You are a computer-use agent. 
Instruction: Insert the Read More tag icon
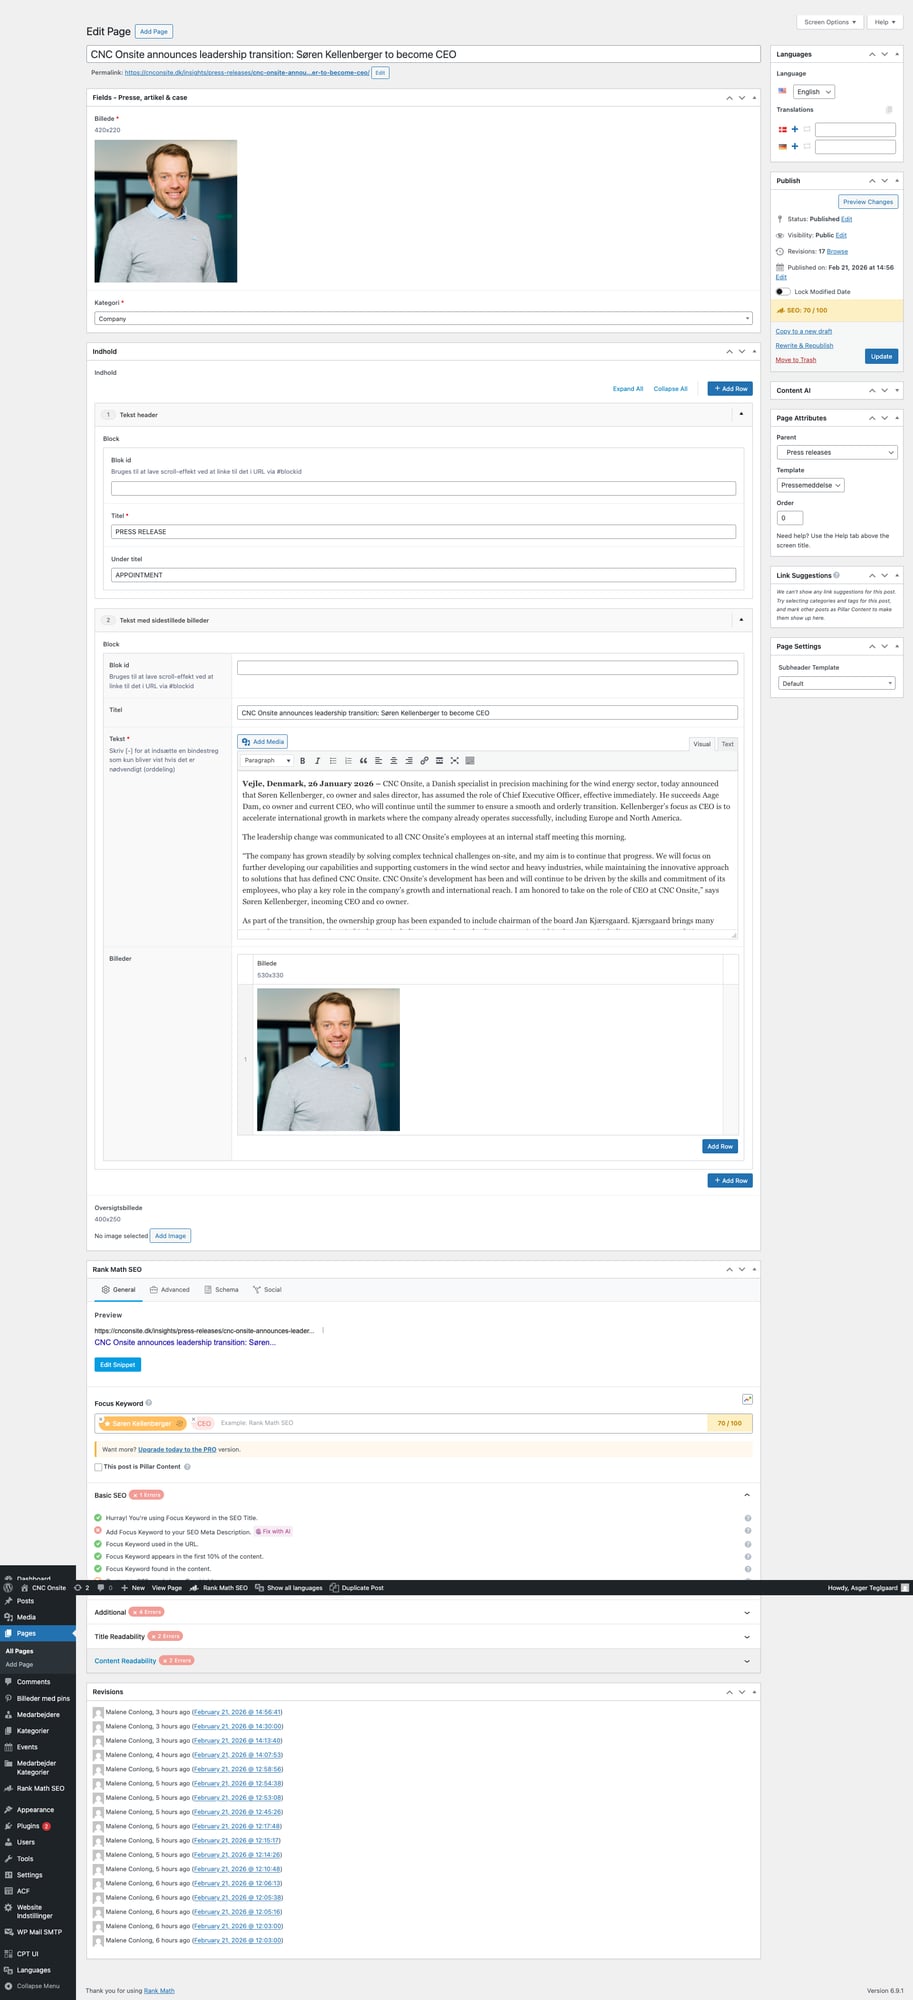tap(439, 761)
